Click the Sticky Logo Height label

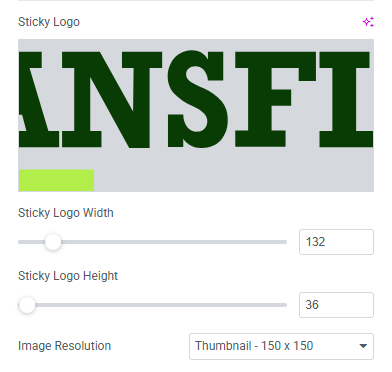point(68,276)
